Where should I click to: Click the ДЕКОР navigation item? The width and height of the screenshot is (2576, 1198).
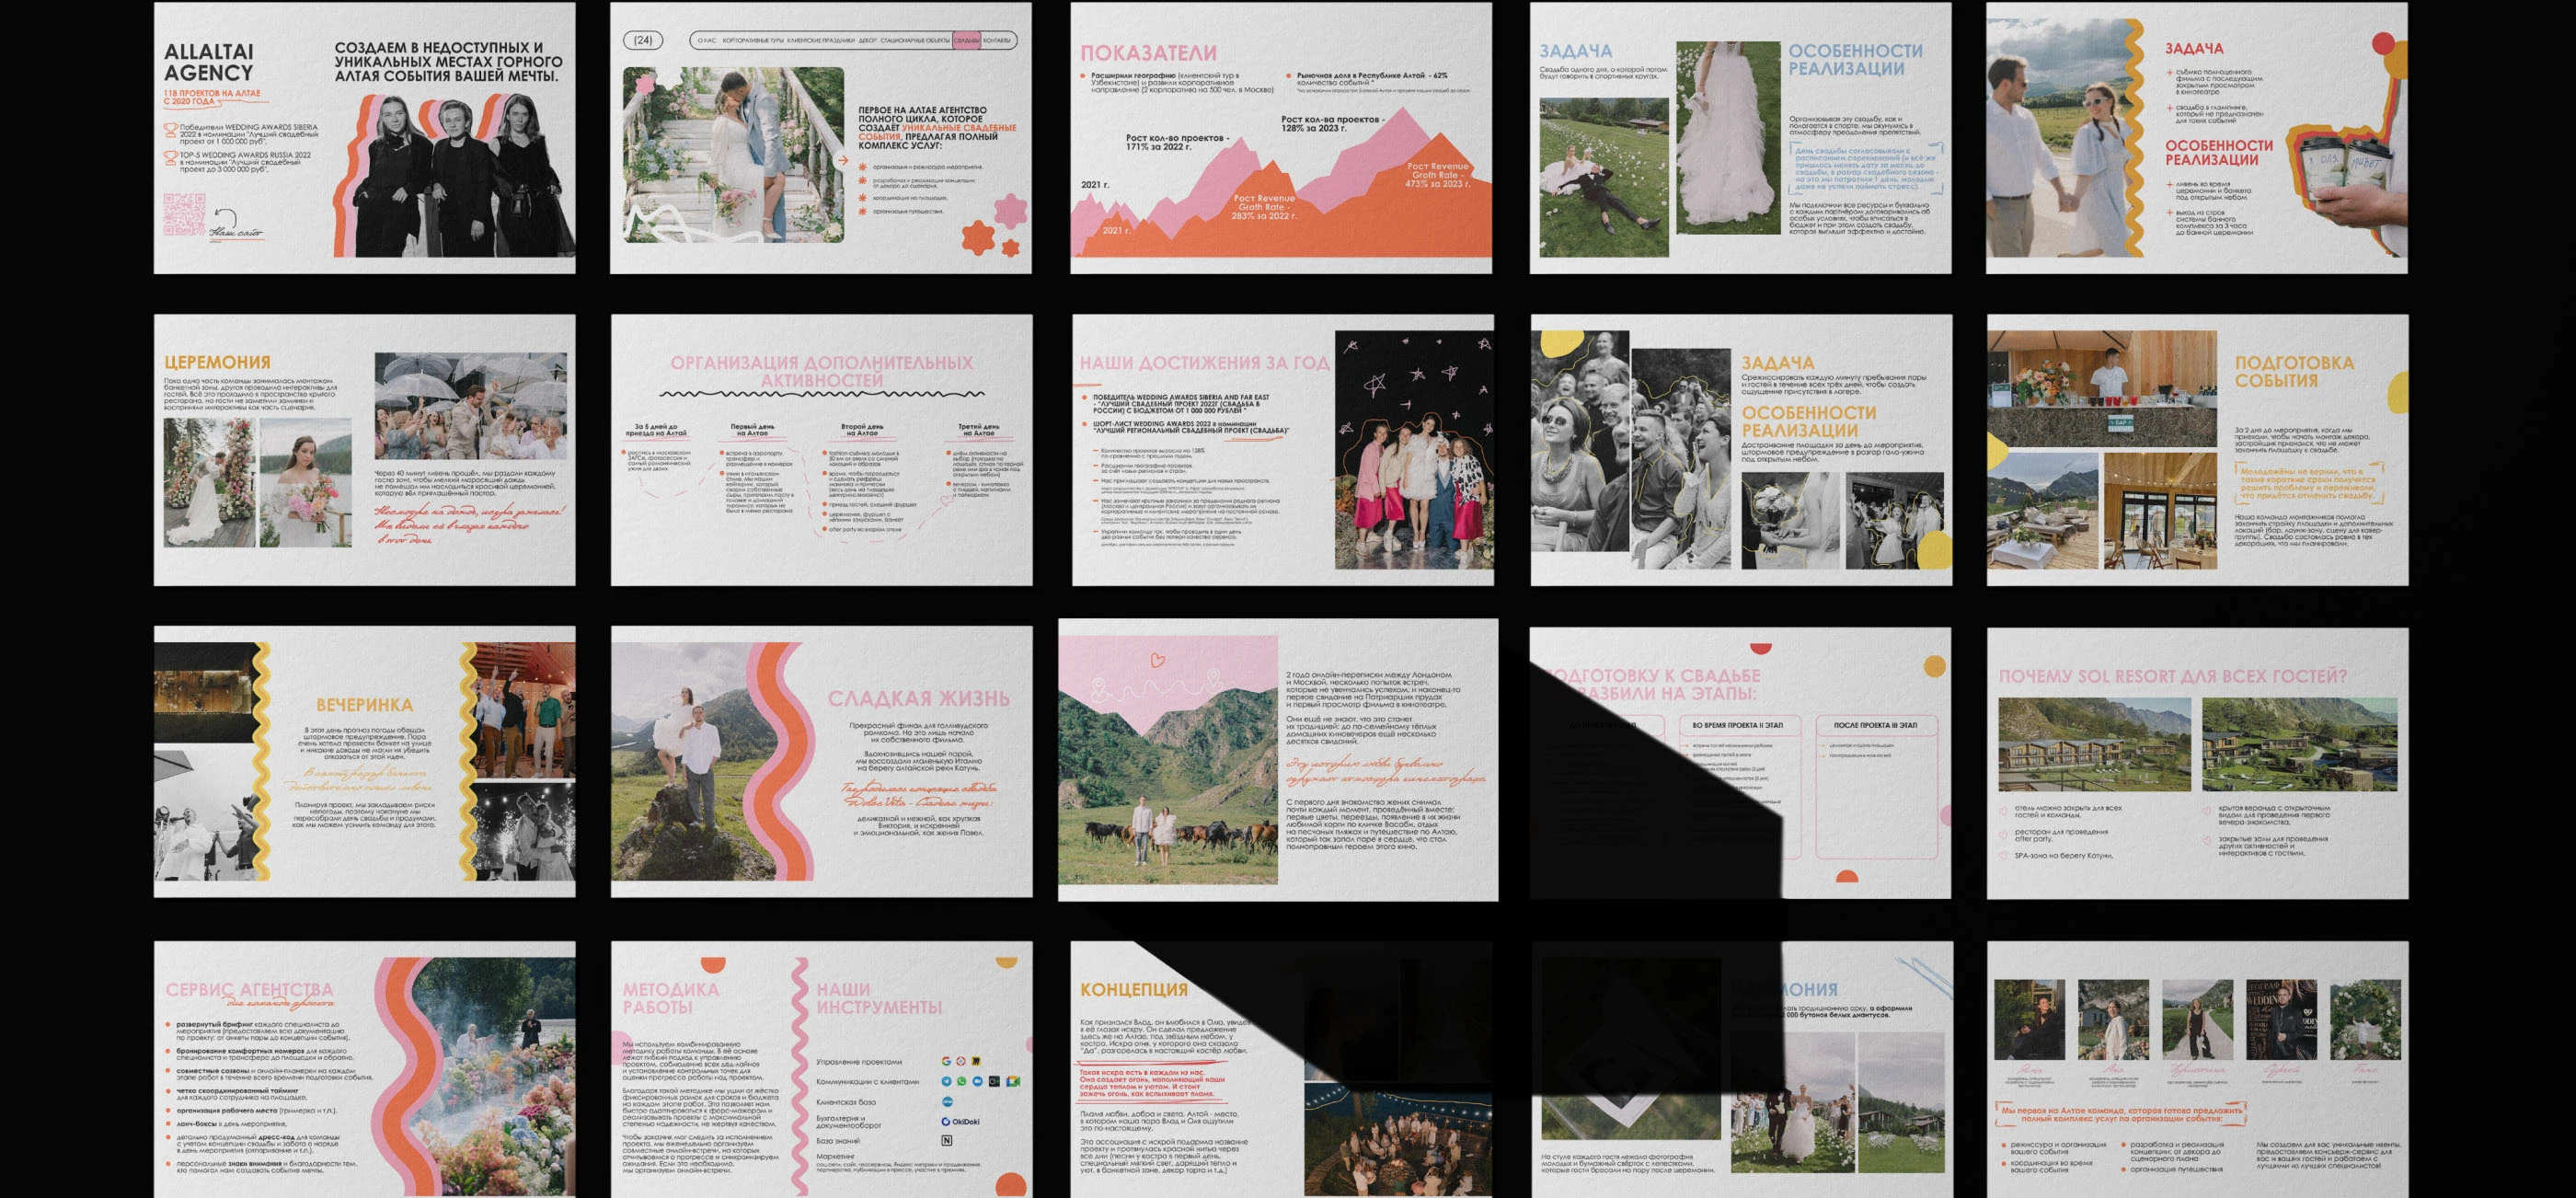(x=868, y=41)
